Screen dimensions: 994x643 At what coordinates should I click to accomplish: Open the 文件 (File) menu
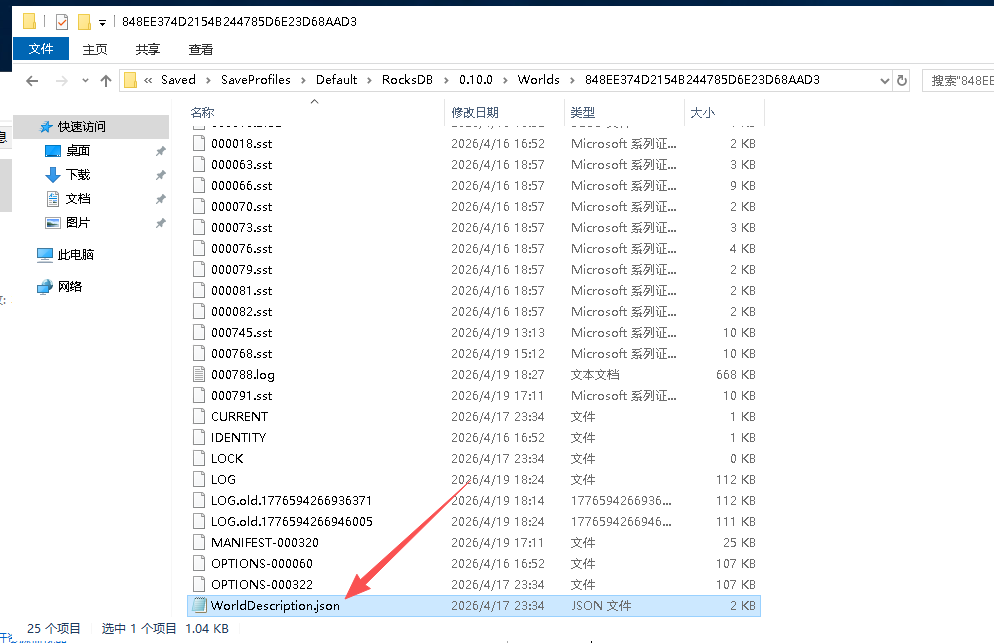pyautogui.click(x=41, y=49)
